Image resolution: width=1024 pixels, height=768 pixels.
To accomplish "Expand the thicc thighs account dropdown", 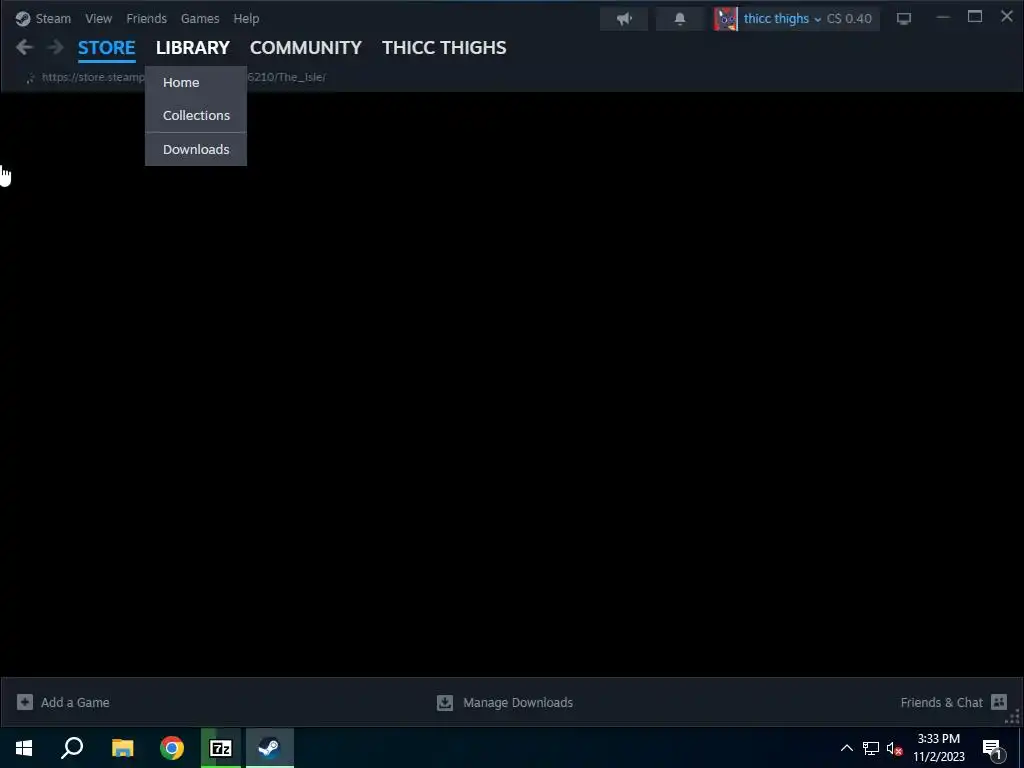I will tap(782, 18).
